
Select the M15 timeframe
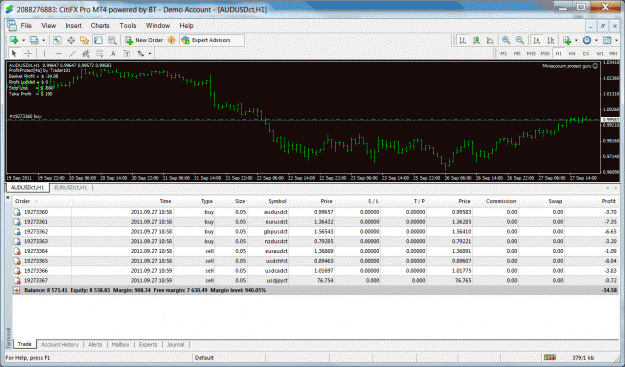(531, 53)
